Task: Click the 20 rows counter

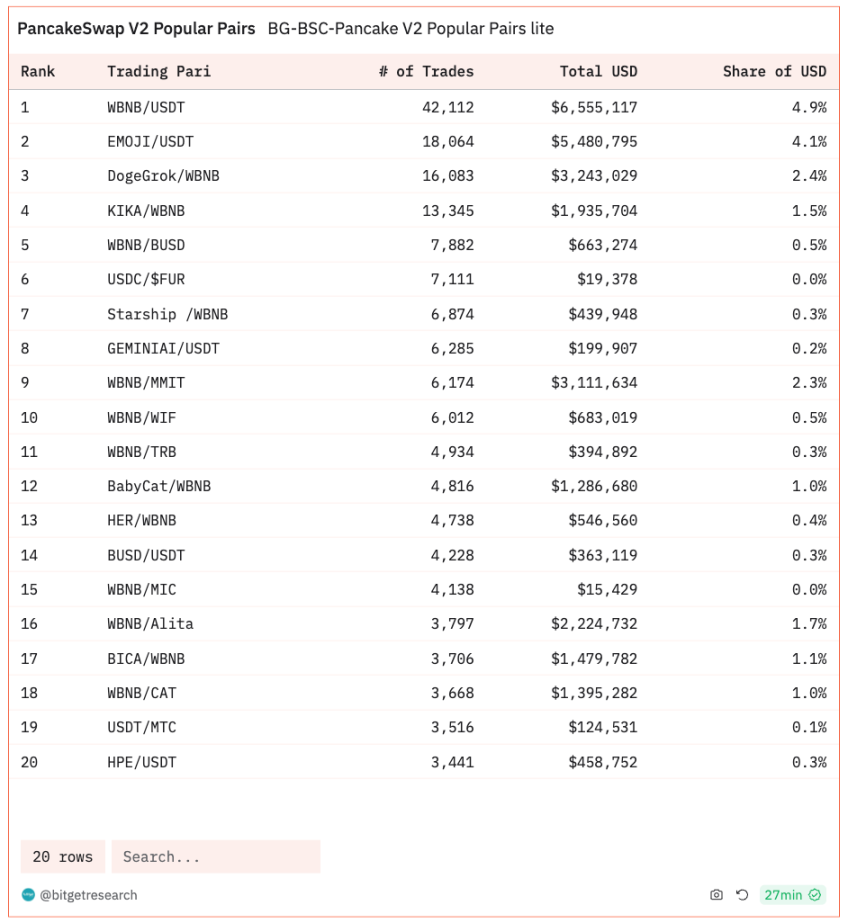Action: pyautogui.click(x=62, y=857)
